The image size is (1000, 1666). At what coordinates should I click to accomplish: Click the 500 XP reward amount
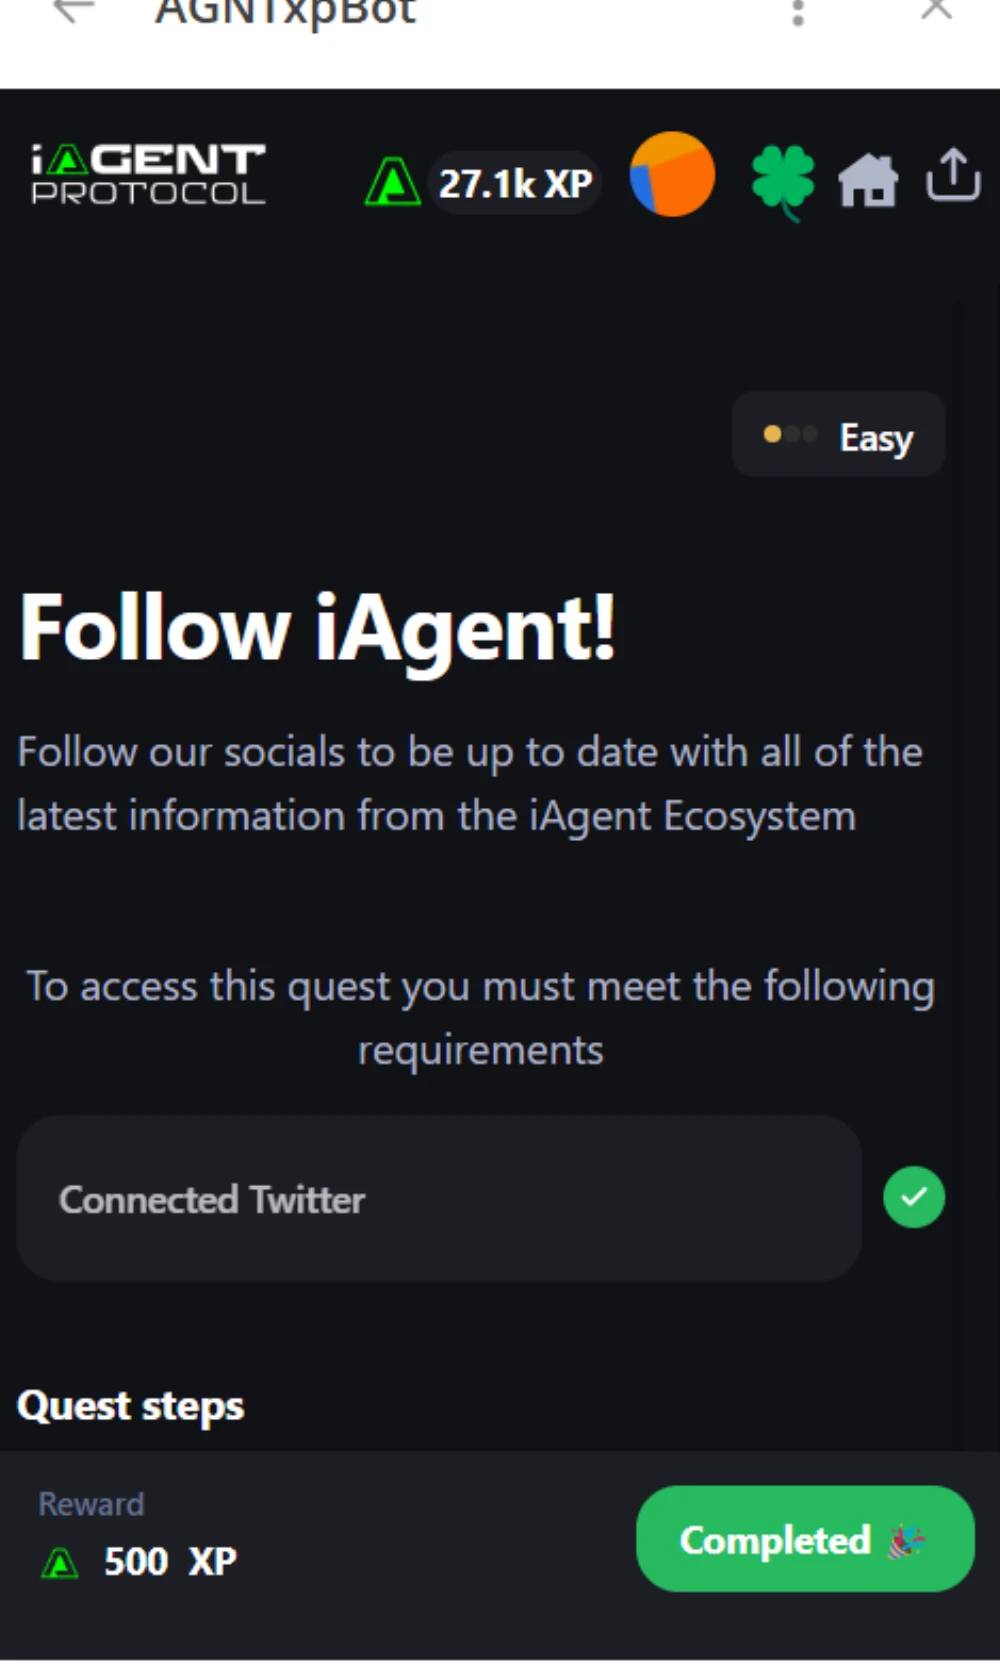[x=171, y=1561]
